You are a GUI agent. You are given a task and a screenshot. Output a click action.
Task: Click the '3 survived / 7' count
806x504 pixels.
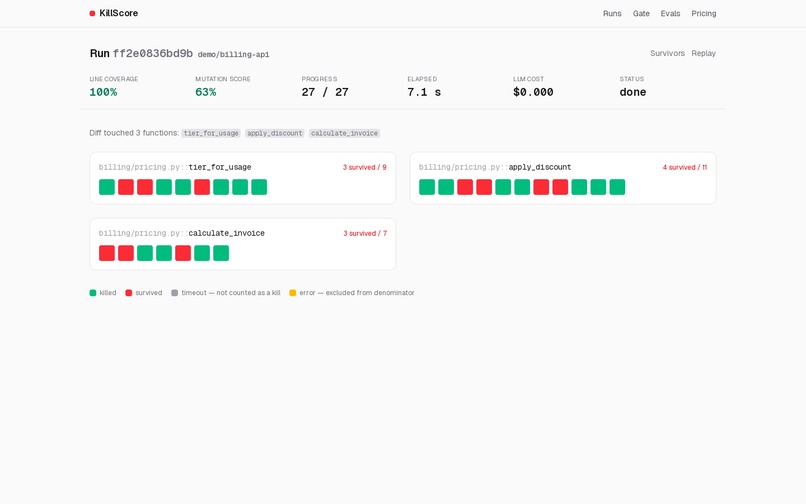pyautogui.click(x=365, y=233)
